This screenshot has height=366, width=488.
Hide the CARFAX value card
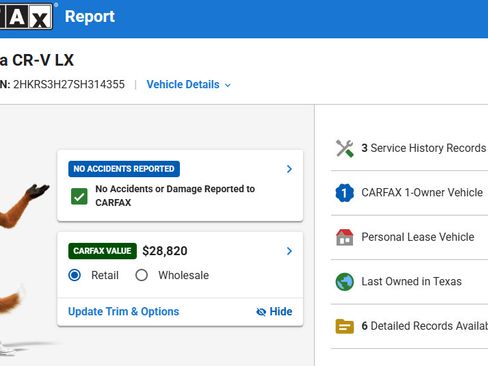pyautogui.click(x=274, y=312)
